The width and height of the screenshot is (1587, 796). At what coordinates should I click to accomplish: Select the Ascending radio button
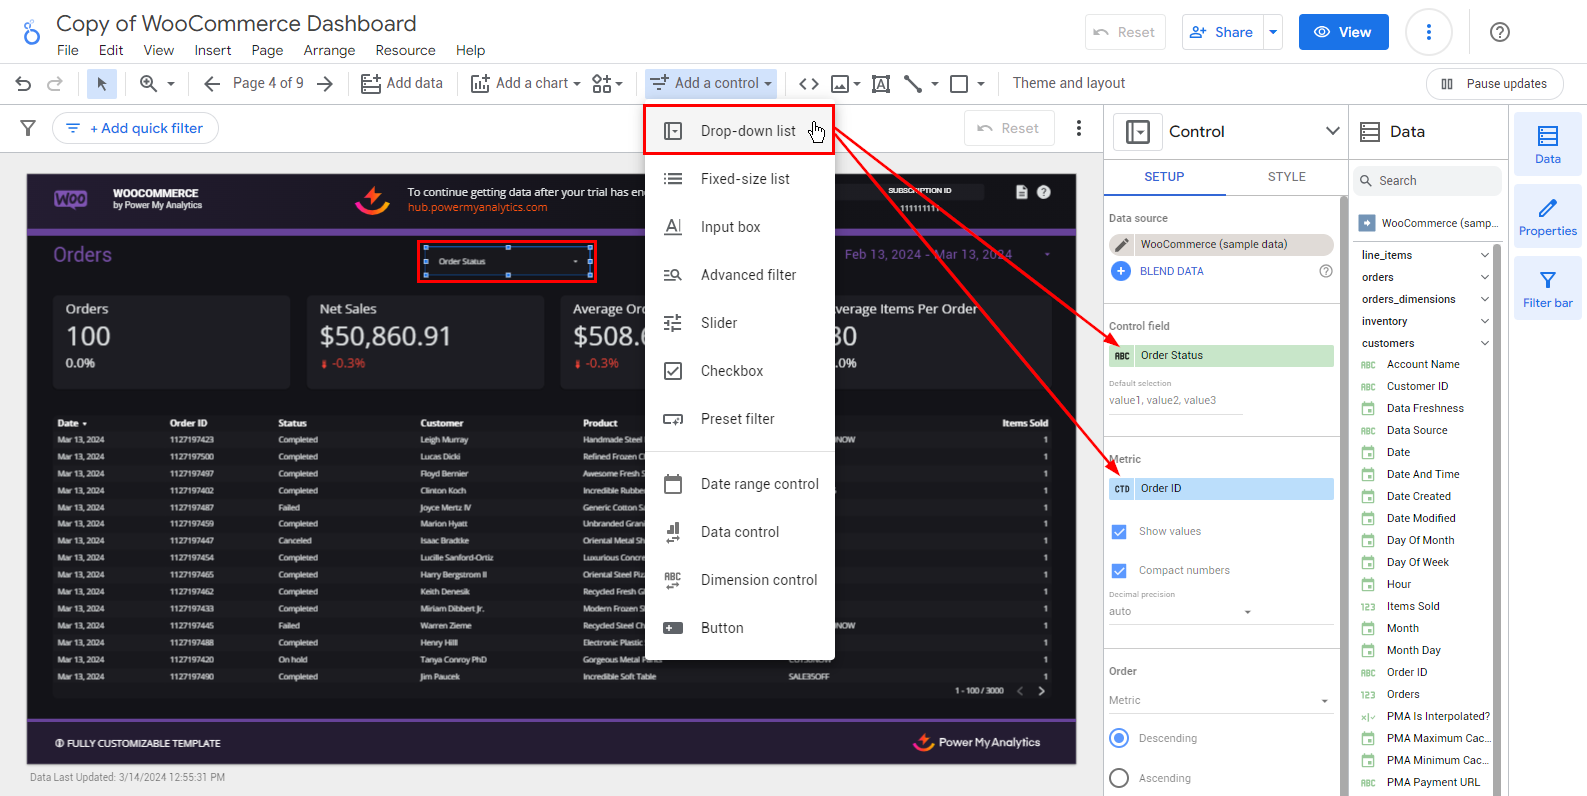point(1119,778)
